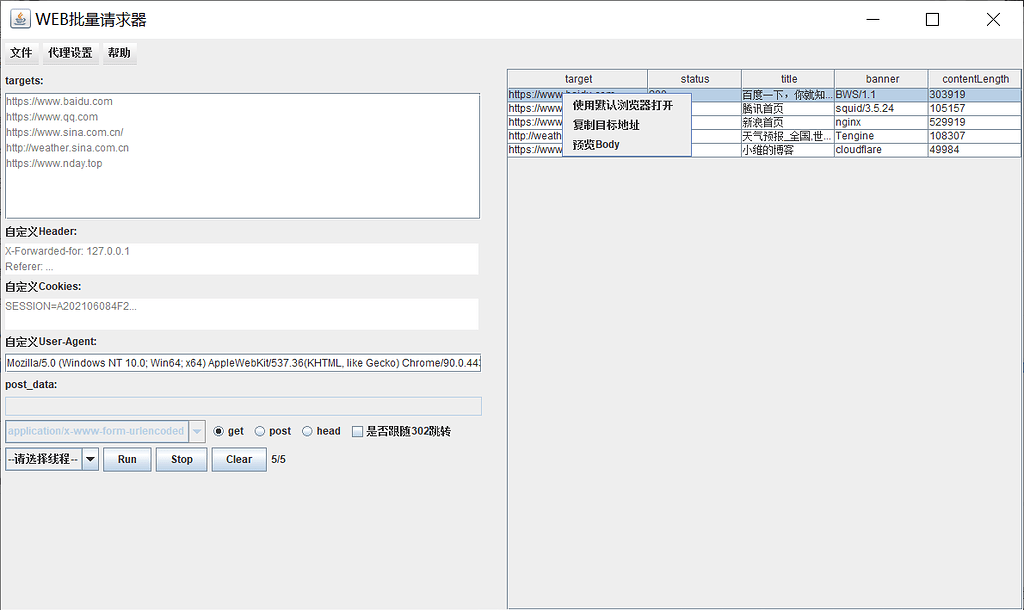Click the contentLength column header
This screenshot has height=610, width=1024.
975,79
